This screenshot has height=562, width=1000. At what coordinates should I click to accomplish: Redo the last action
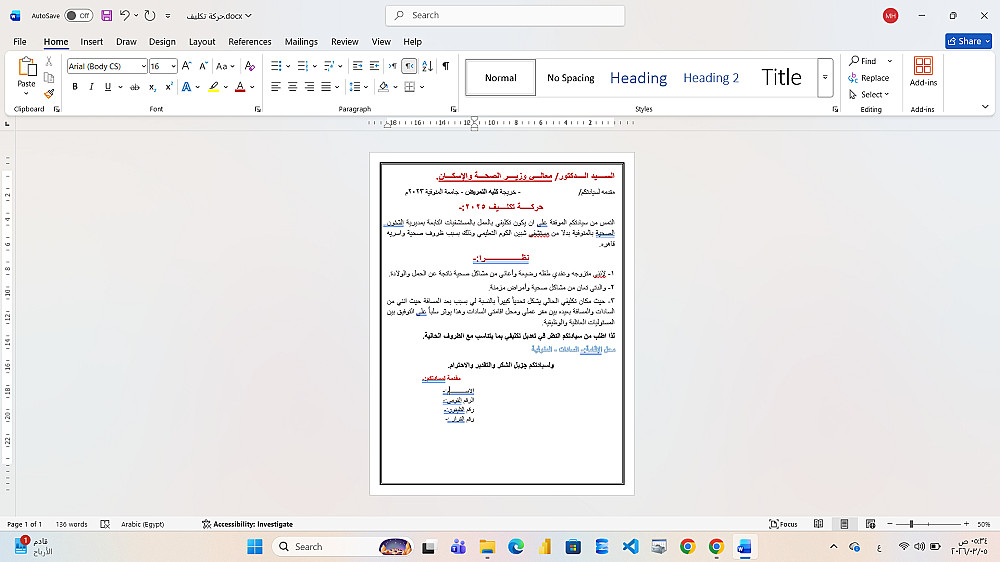point(150,15)
